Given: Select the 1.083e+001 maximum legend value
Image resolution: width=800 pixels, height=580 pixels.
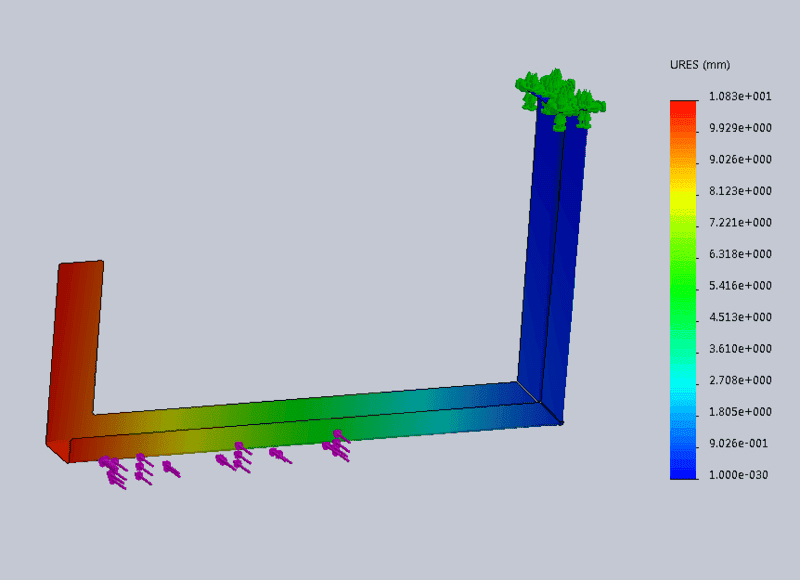Looking at the screenshot, I should [x=740, y=96].
